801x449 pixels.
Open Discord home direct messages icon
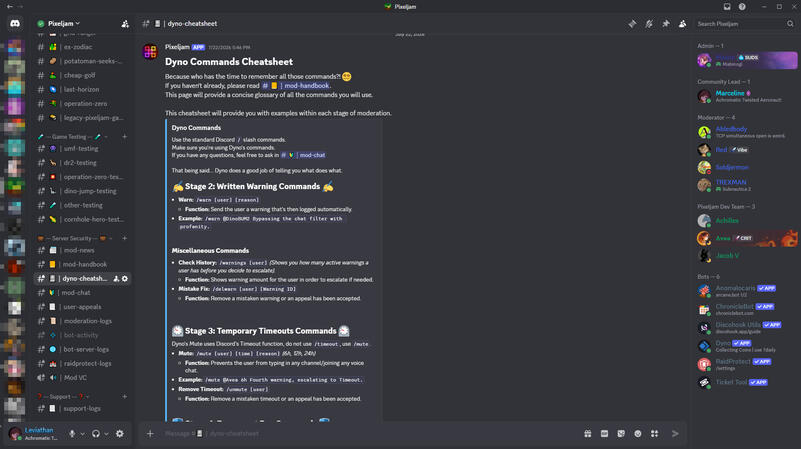tap(15, 23)
